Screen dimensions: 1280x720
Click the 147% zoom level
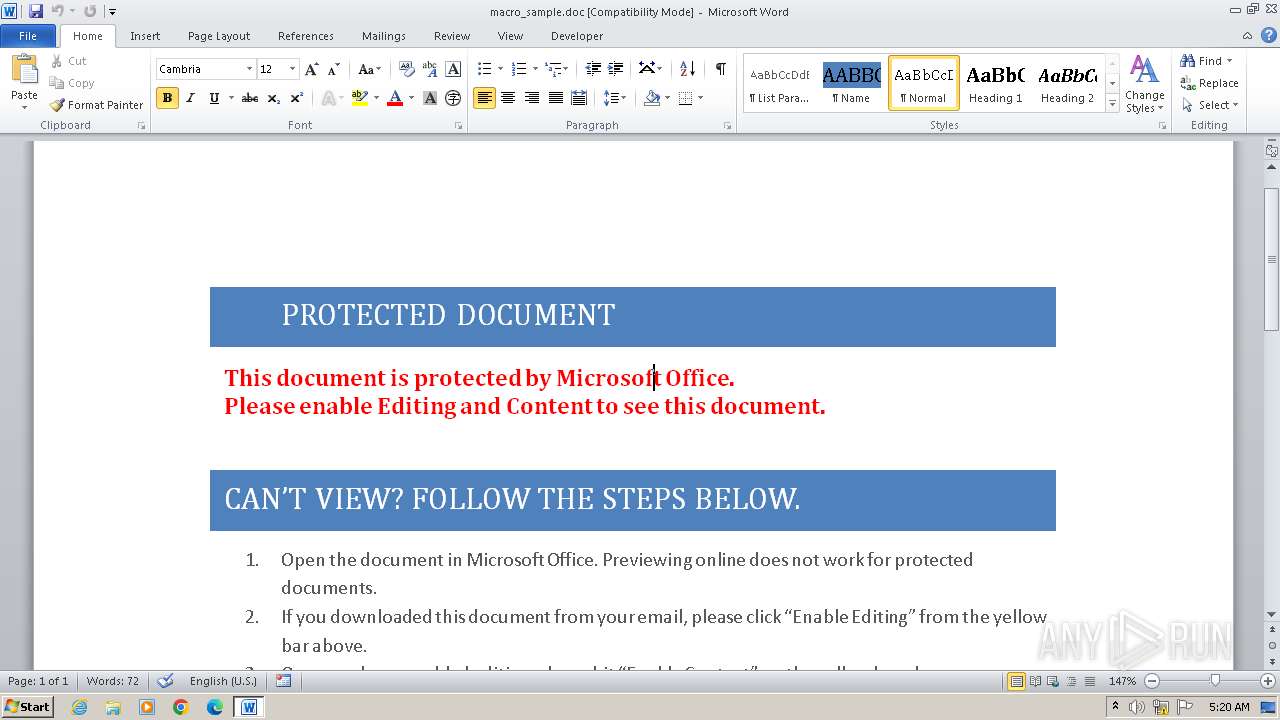(1123, 681)
